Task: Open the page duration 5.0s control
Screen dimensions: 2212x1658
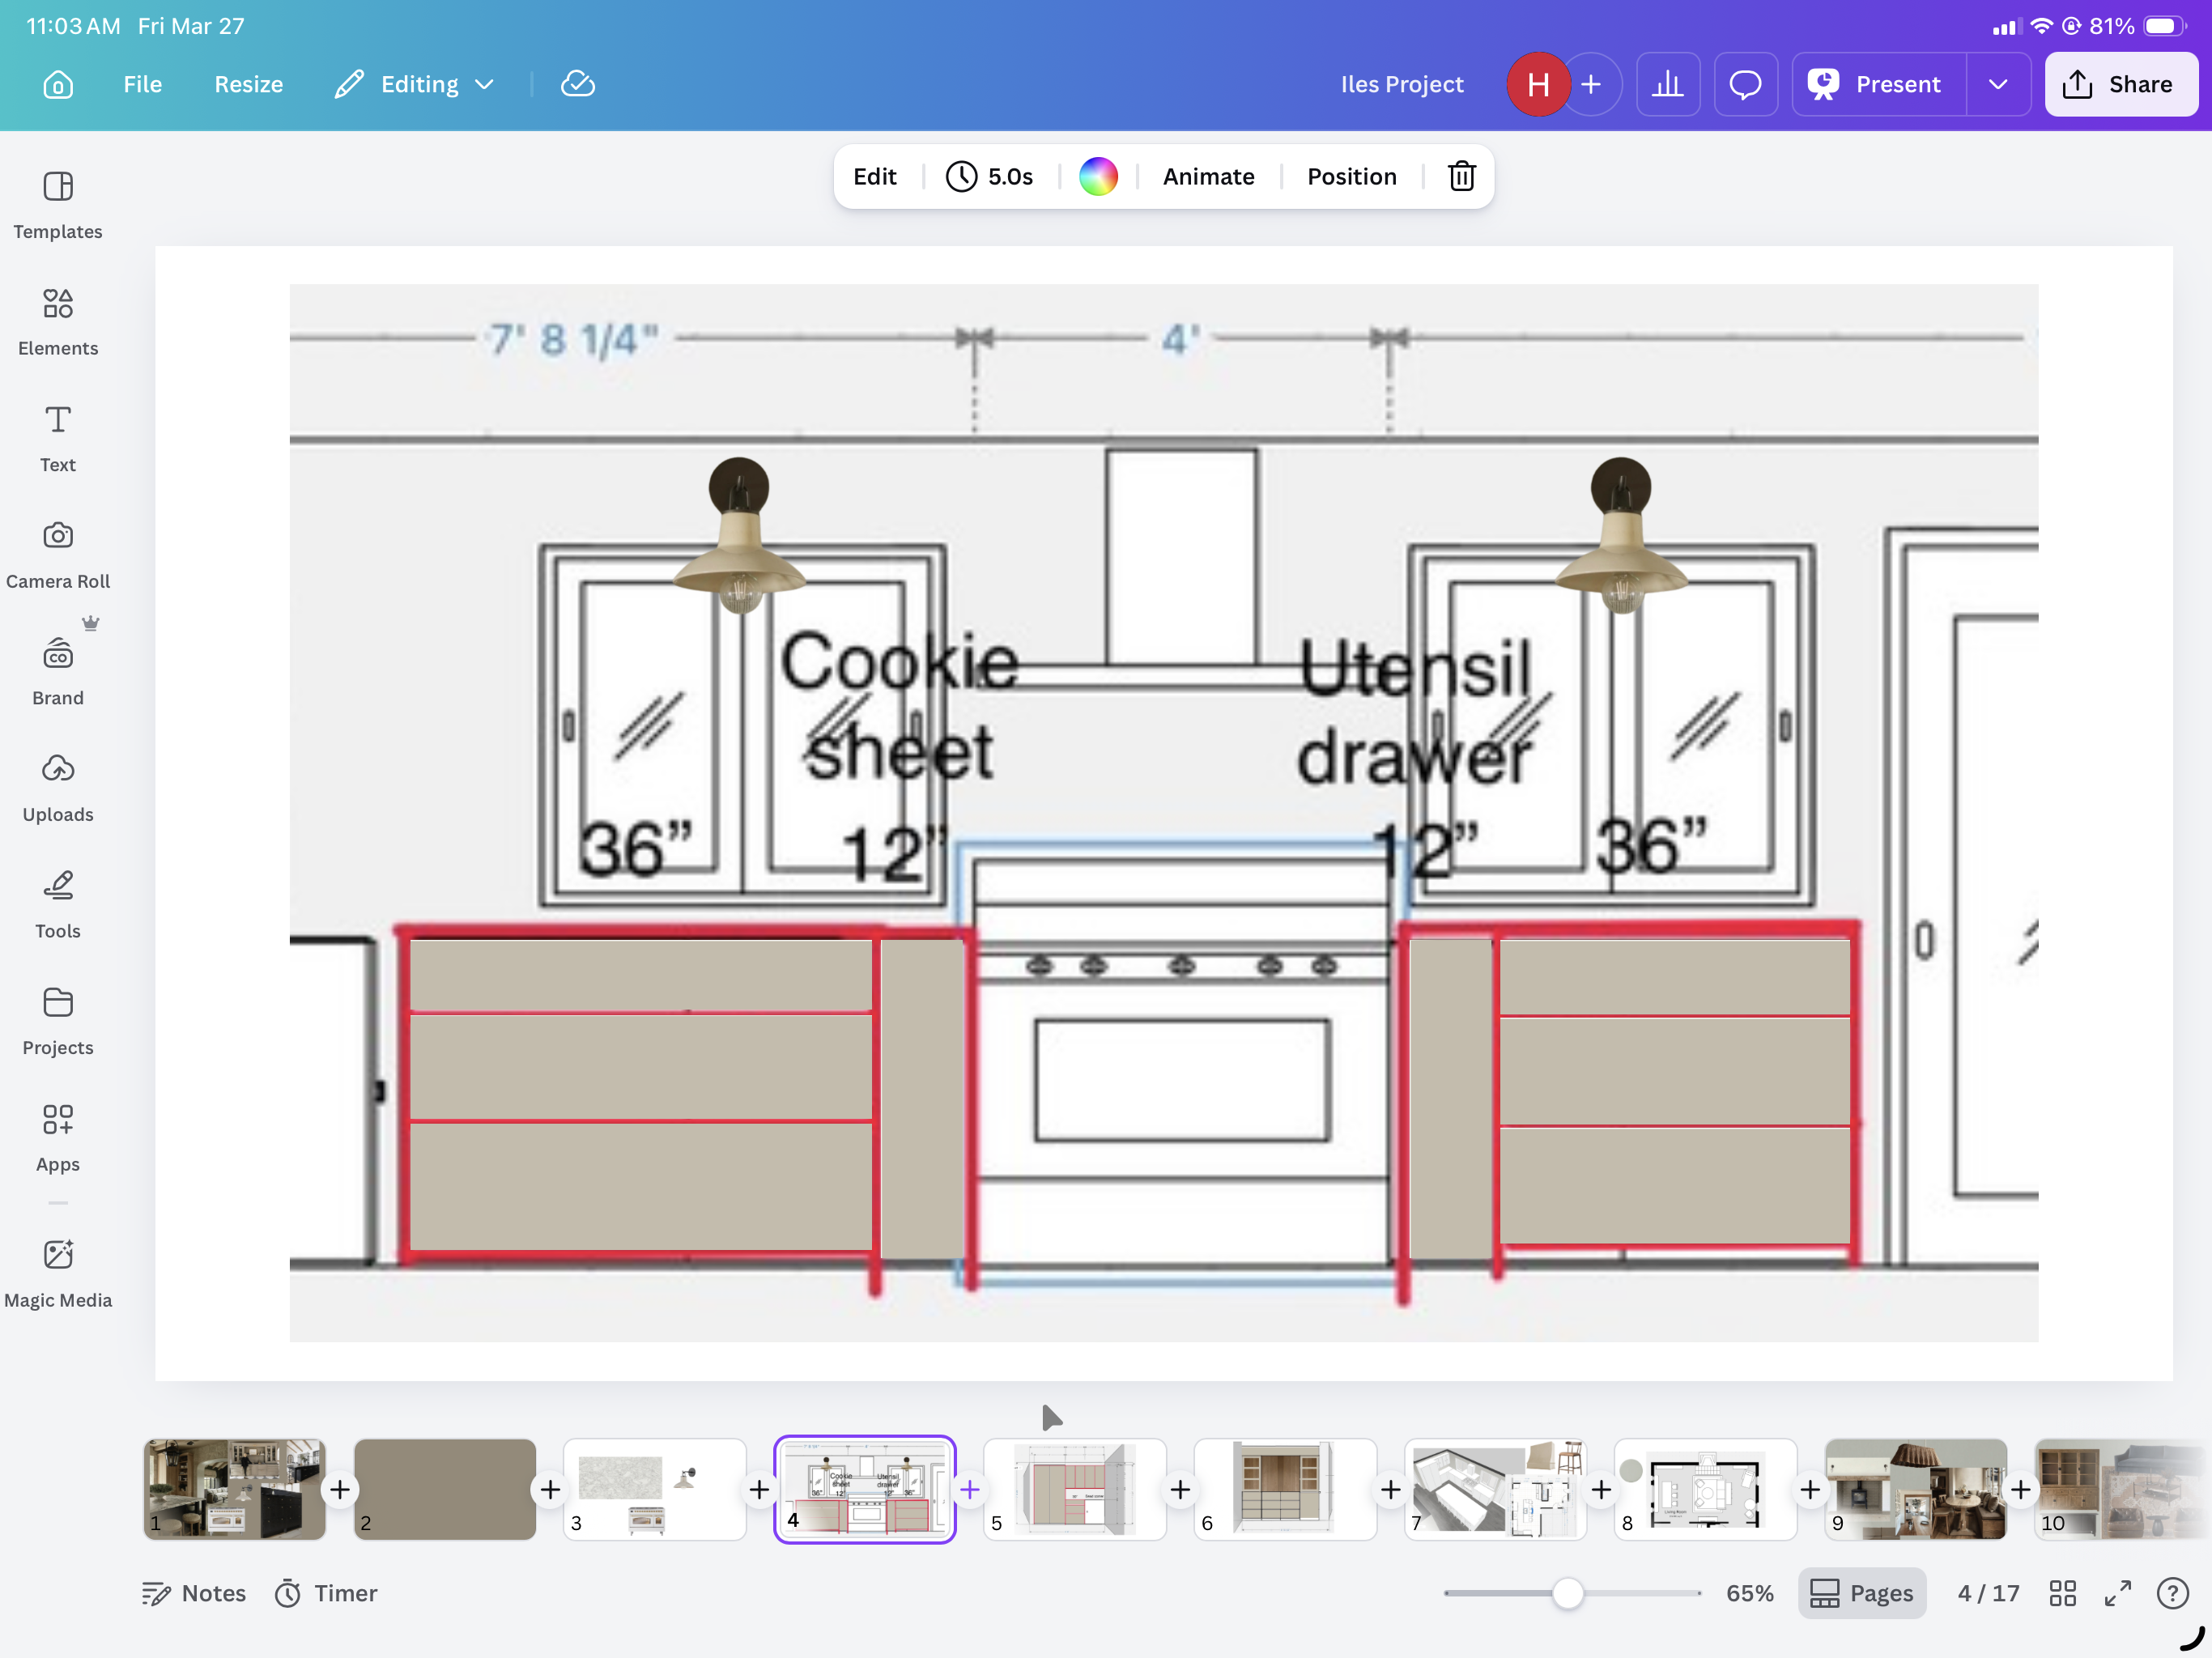Action: point(990,177)
